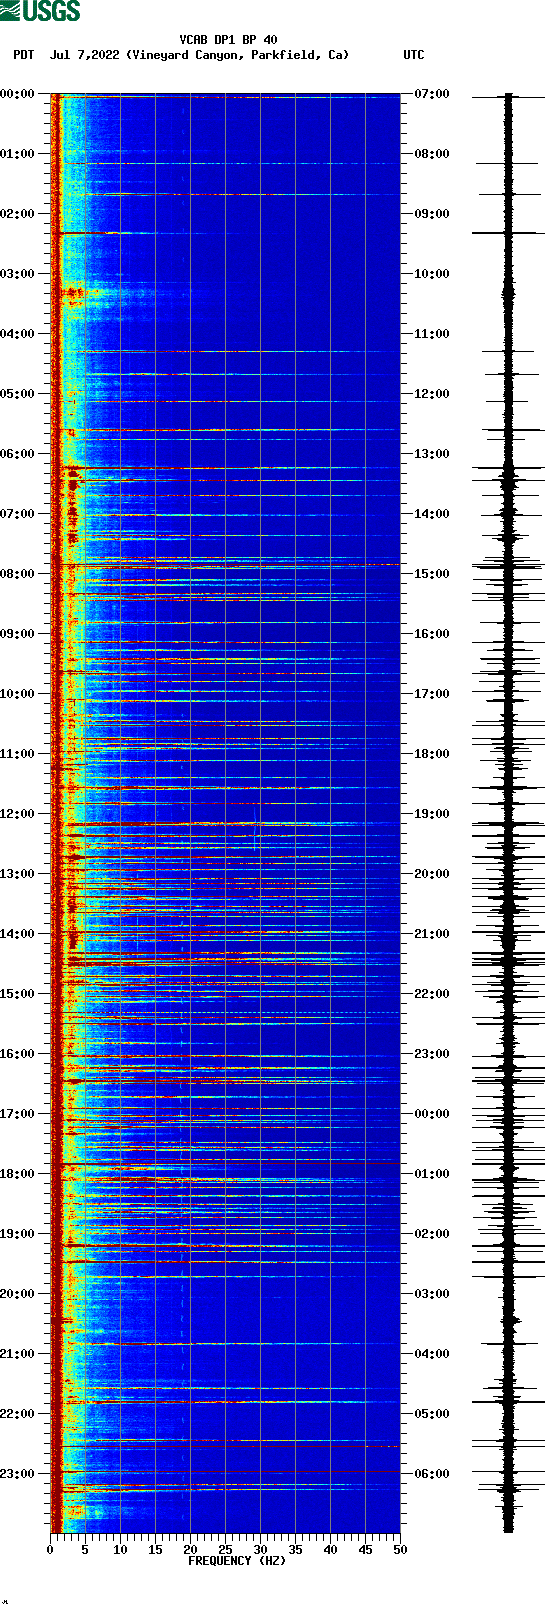Viewport: 552px width, 1613px height.
Task: Click the 01:00 UTC label on right axis
Action: pyautogui.click(x=432, y=1174)
